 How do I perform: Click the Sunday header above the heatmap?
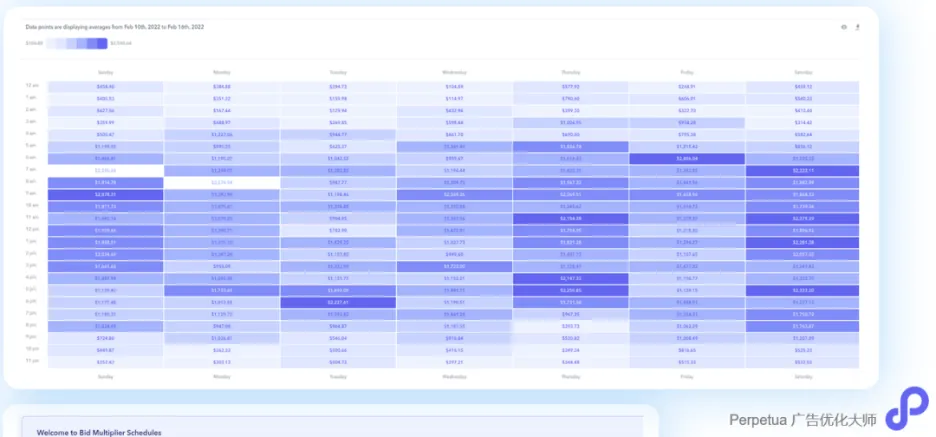click(105, 72)
